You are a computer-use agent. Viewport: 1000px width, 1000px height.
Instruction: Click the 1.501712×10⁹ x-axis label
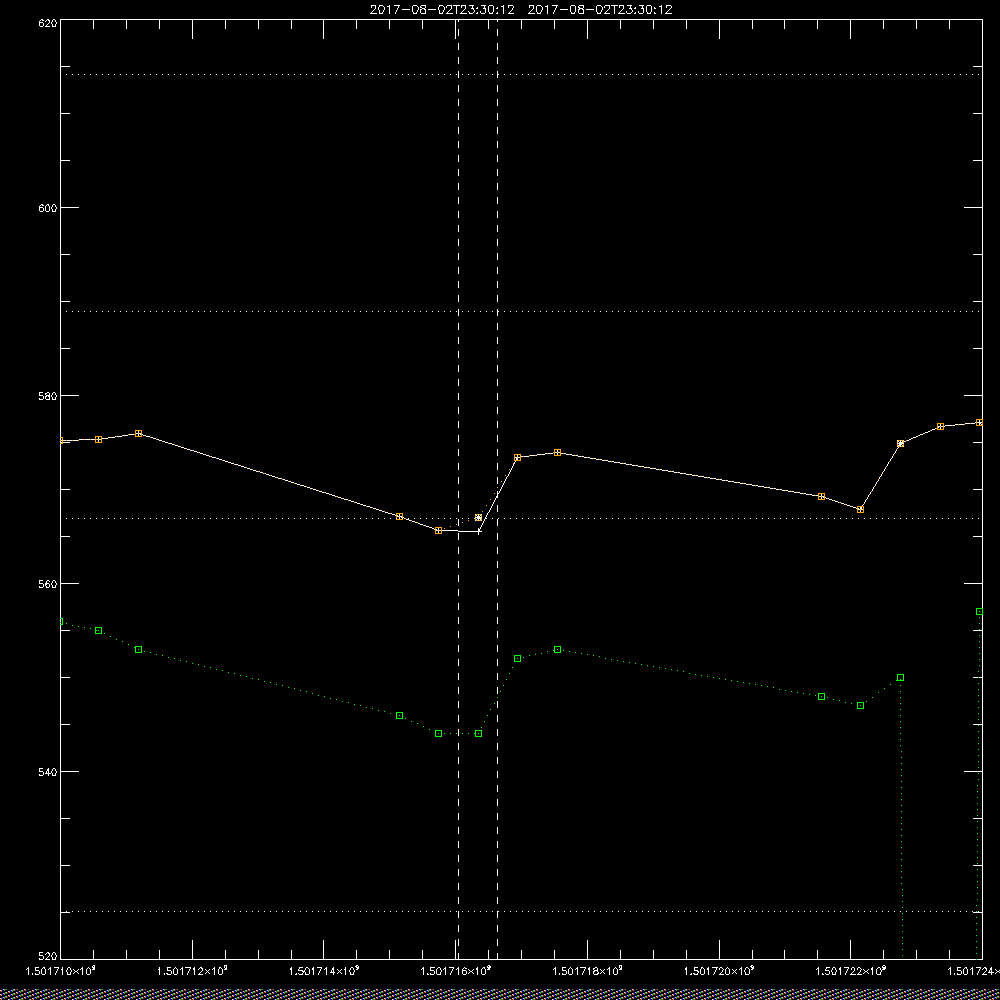(192, 971)
